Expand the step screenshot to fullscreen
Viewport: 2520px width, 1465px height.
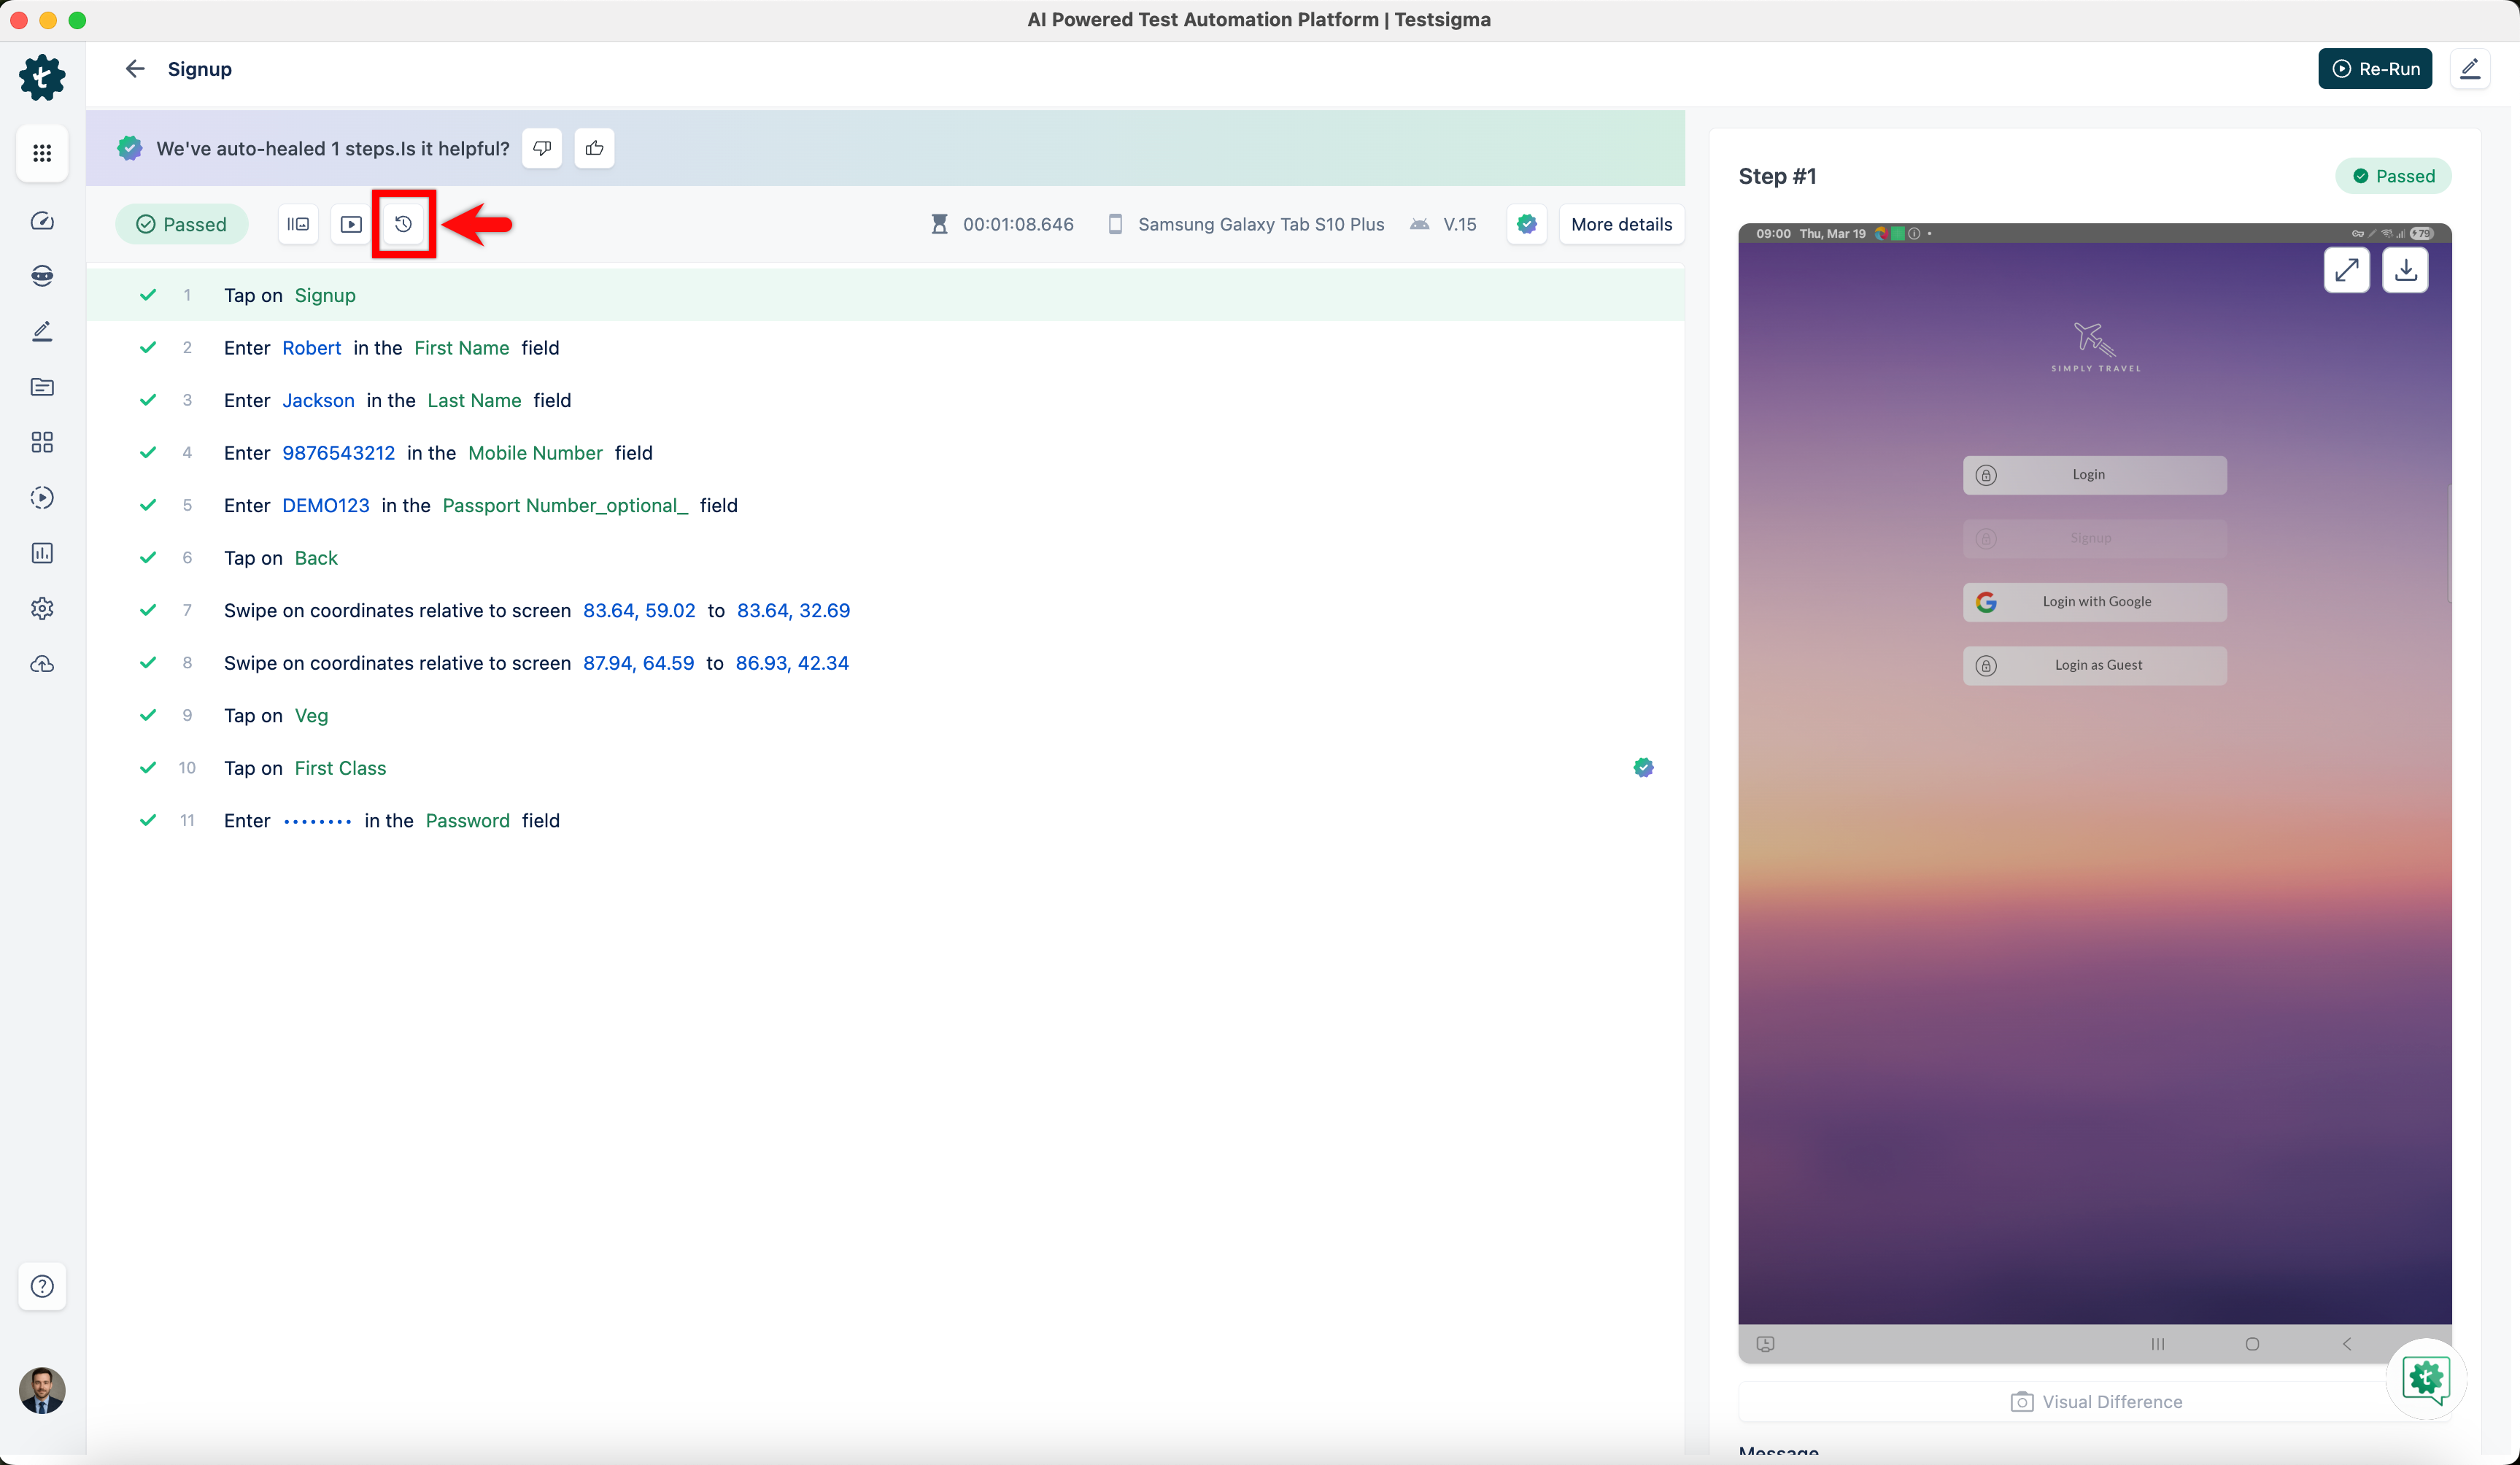click(x=2346, y=270)
